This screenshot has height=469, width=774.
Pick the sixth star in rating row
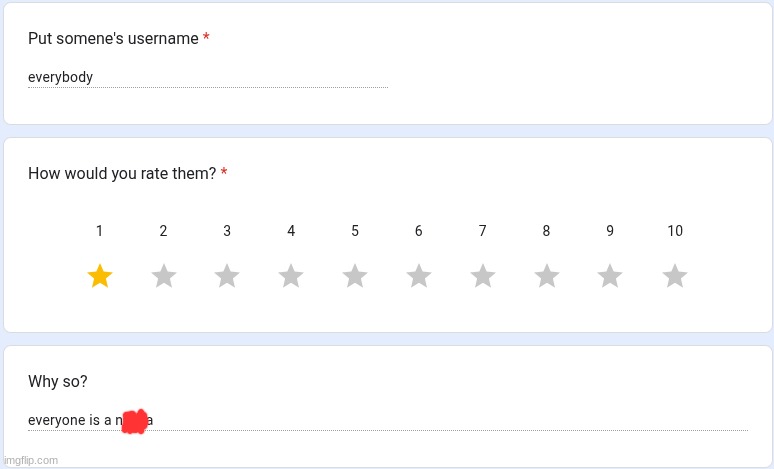(419, 276)
